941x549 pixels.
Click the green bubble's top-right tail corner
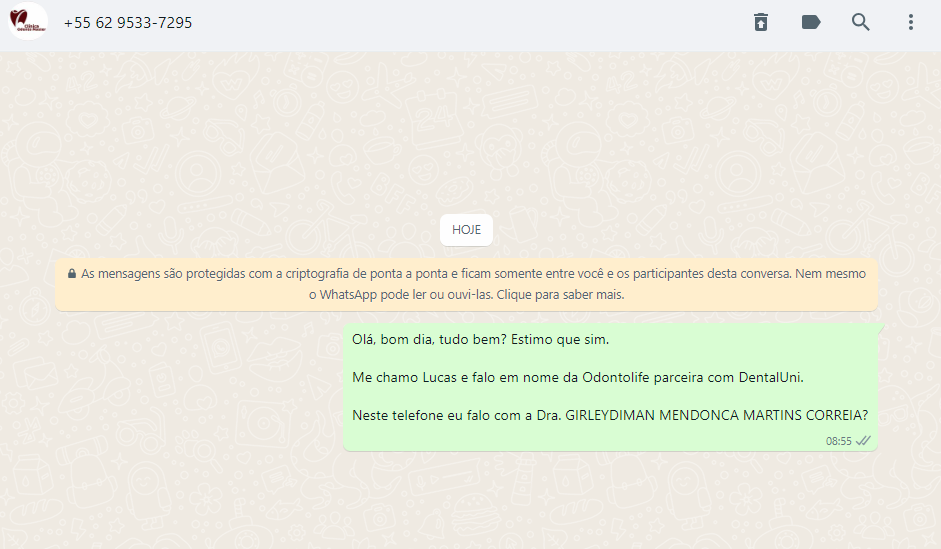point(880,327)
